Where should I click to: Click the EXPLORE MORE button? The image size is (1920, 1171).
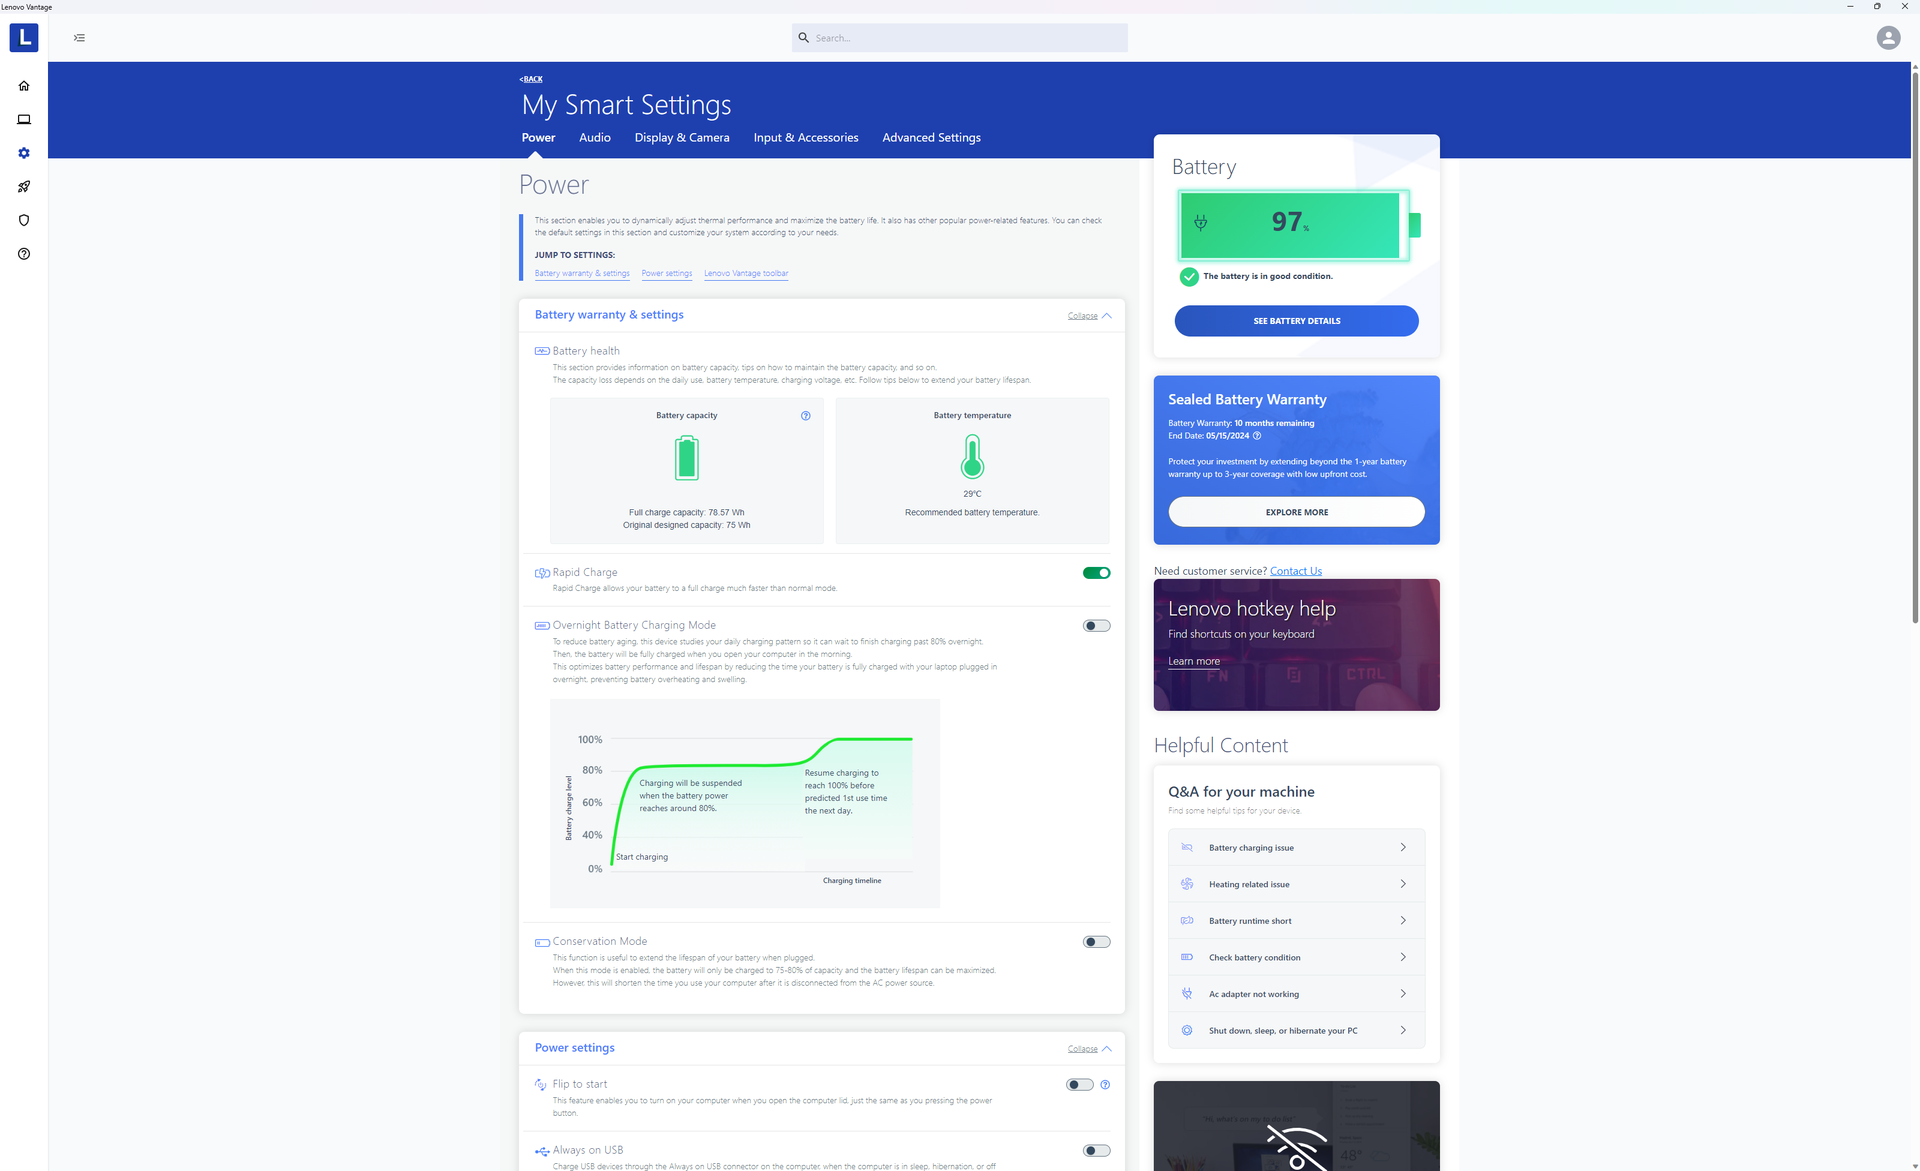point(1296,512)
